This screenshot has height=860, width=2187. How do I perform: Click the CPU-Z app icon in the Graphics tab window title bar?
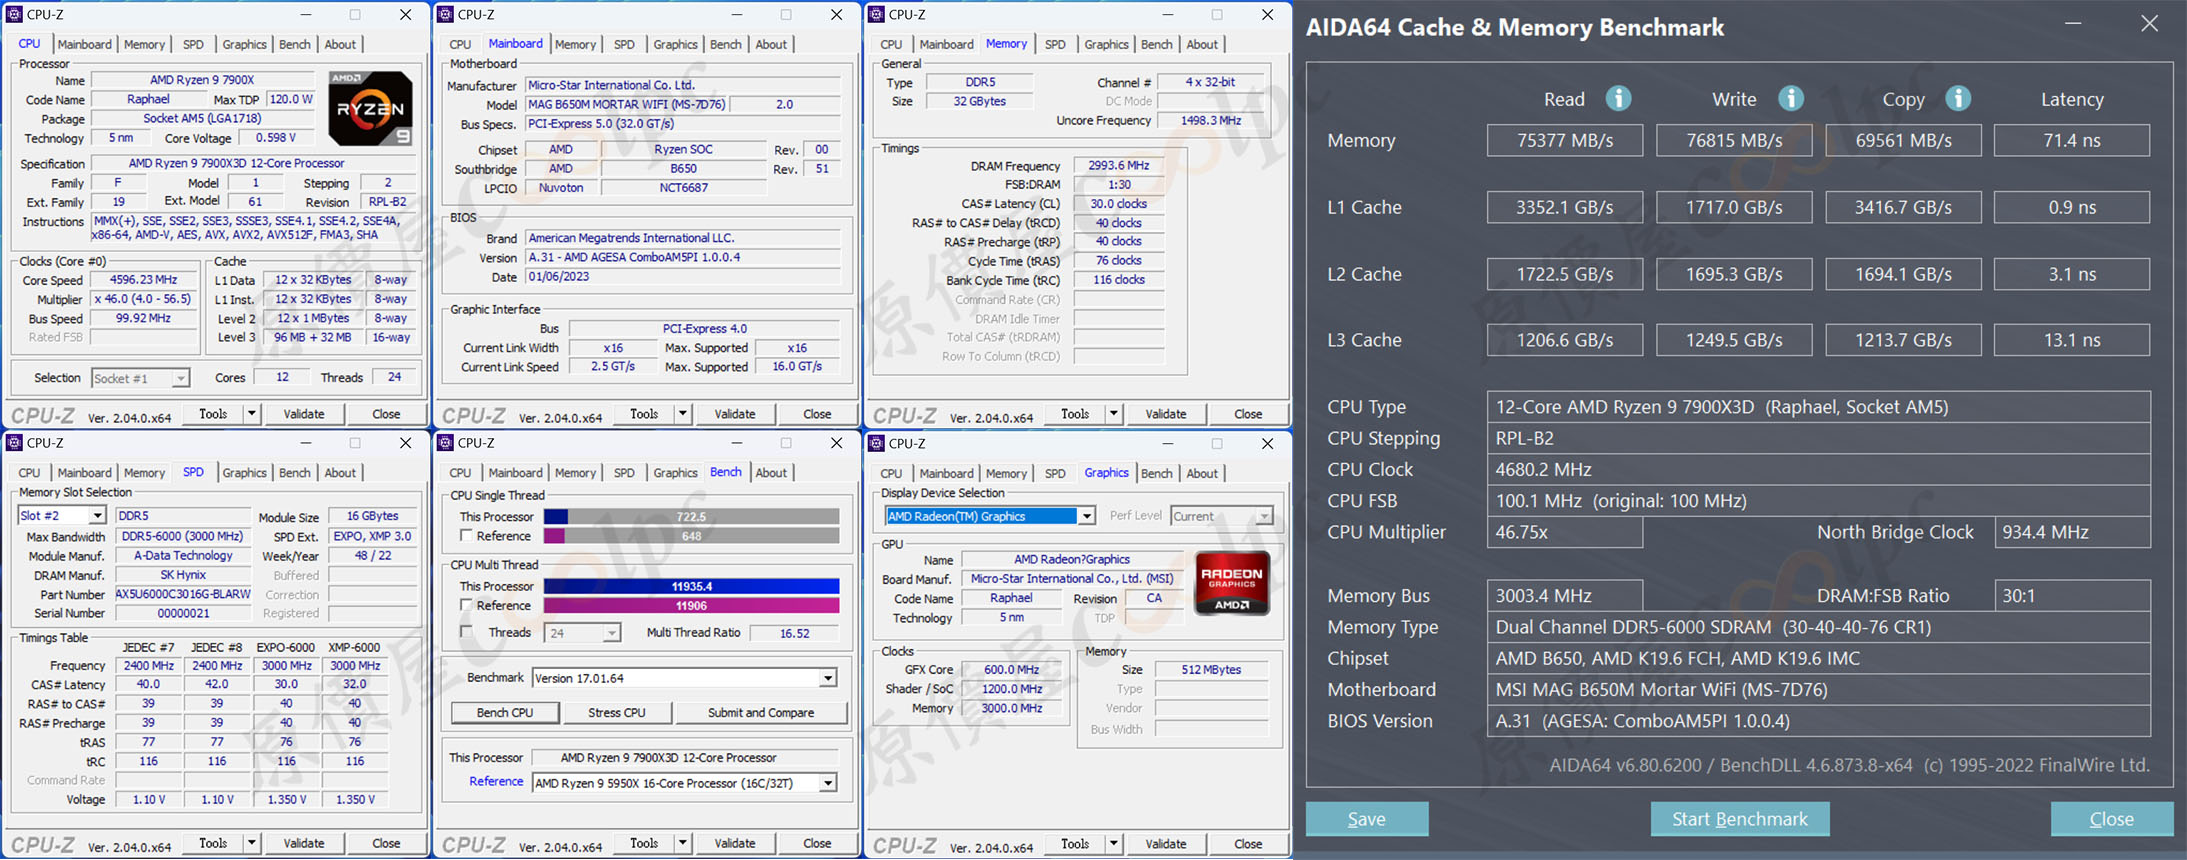pos(876,443)
